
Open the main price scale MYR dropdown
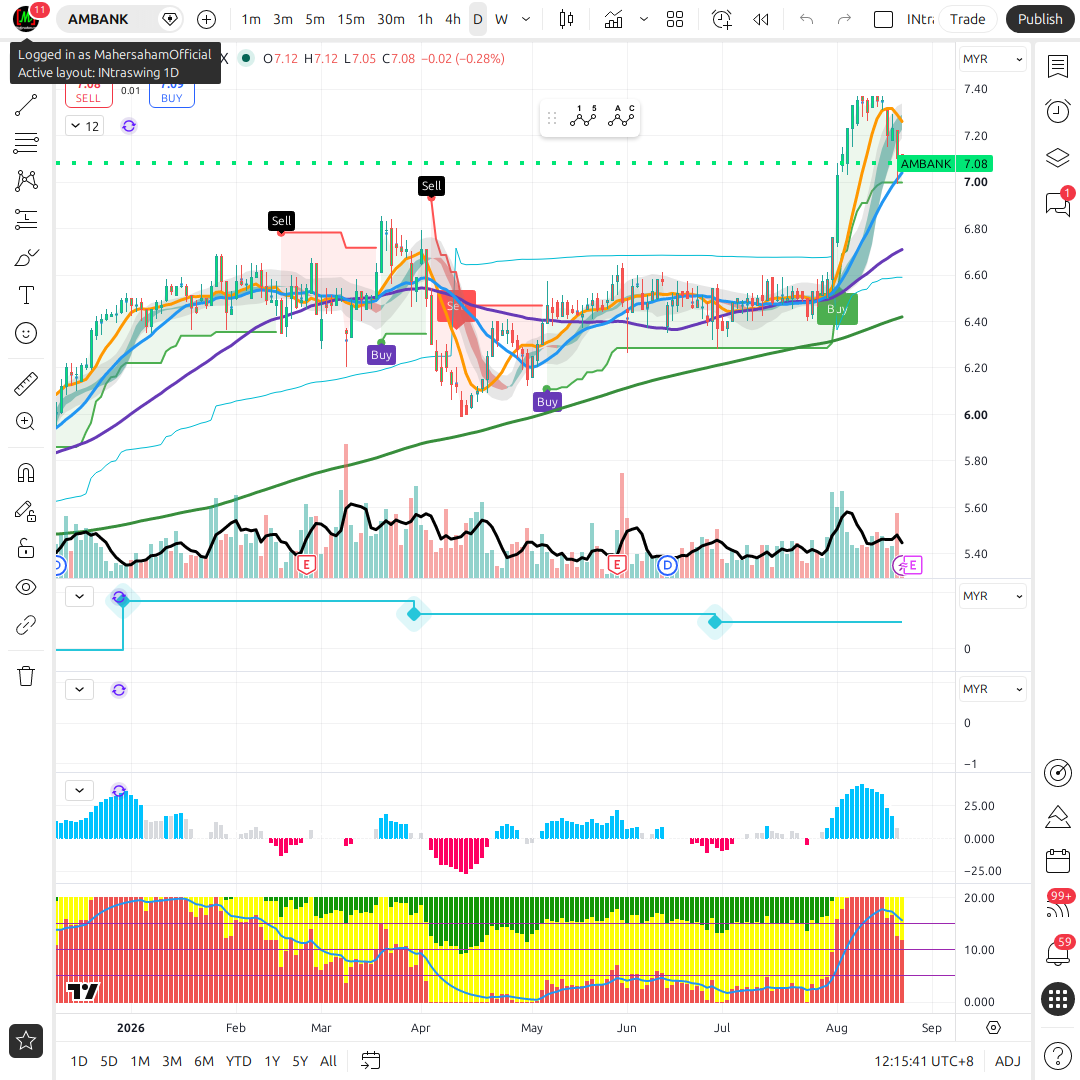pyautogui.click(x=992, y=59)
